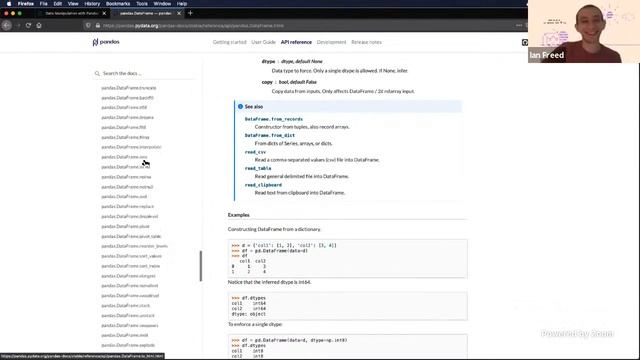Click the Firefox home icon
The height and width of the screenshot is (360, 640).
[x=39, y=25]
